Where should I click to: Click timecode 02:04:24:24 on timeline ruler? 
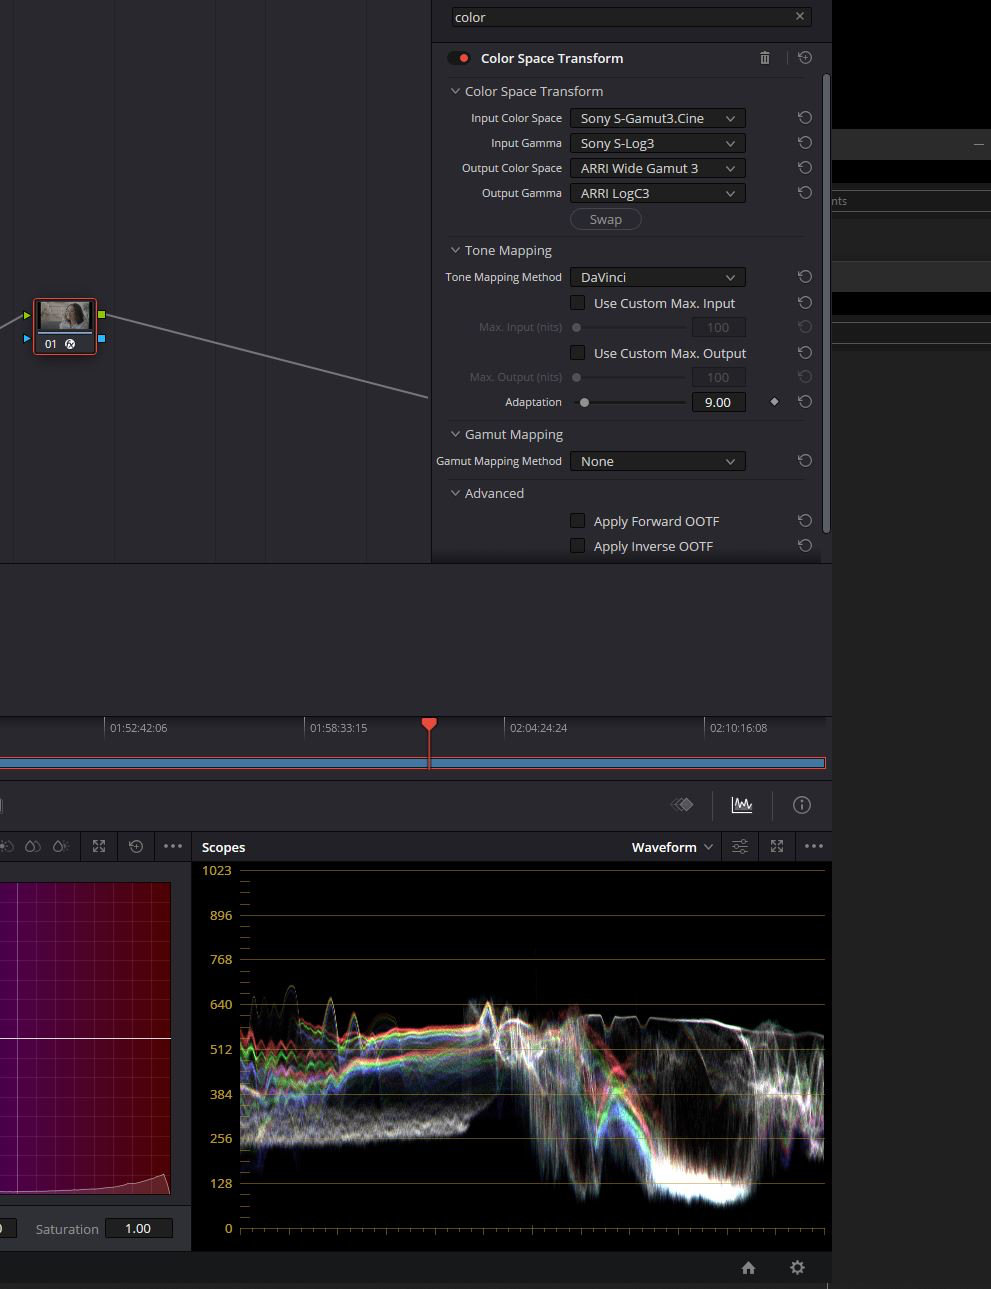[x=539, y=728]
